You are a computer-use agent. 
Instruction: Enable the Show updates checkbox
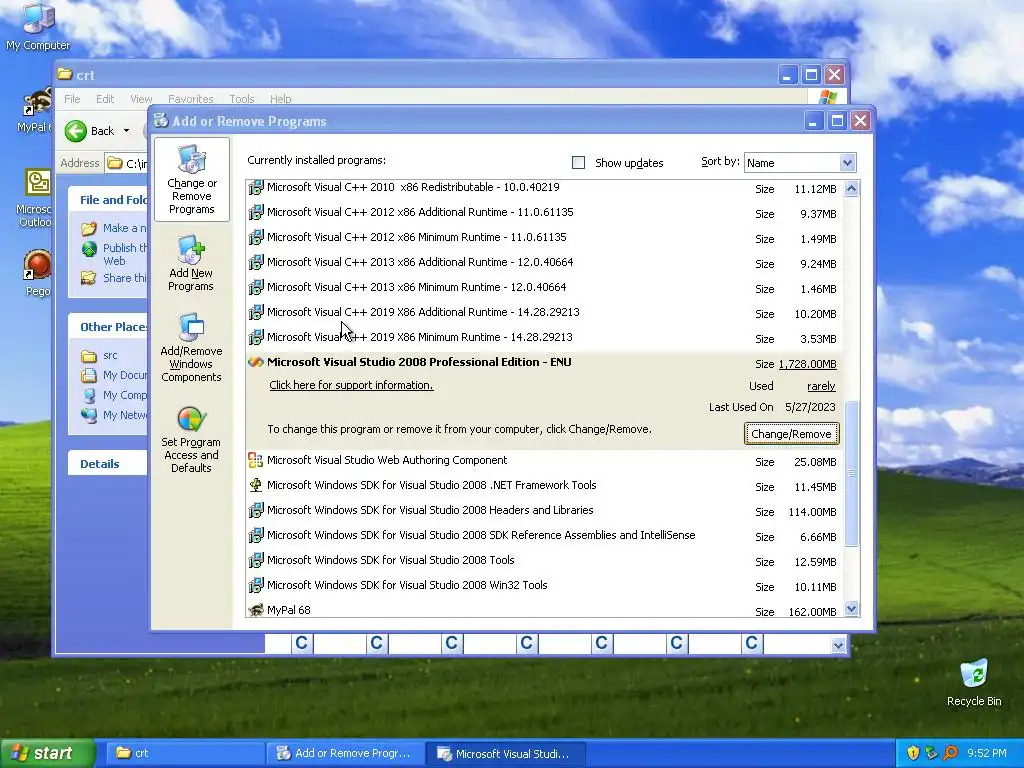578,163
